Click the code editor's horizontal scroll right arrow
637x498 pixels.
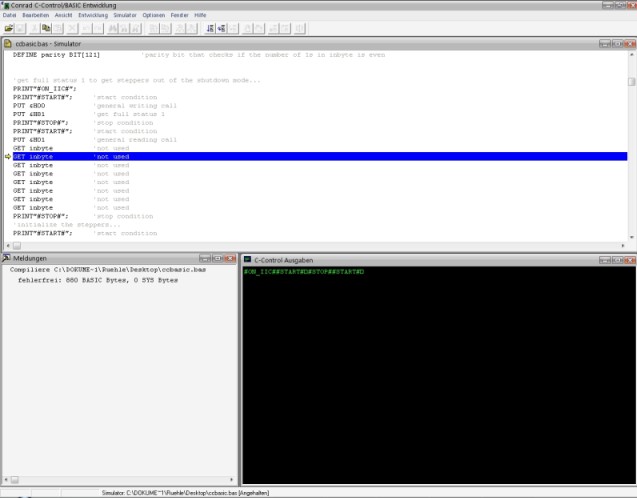tap(623, 245)
